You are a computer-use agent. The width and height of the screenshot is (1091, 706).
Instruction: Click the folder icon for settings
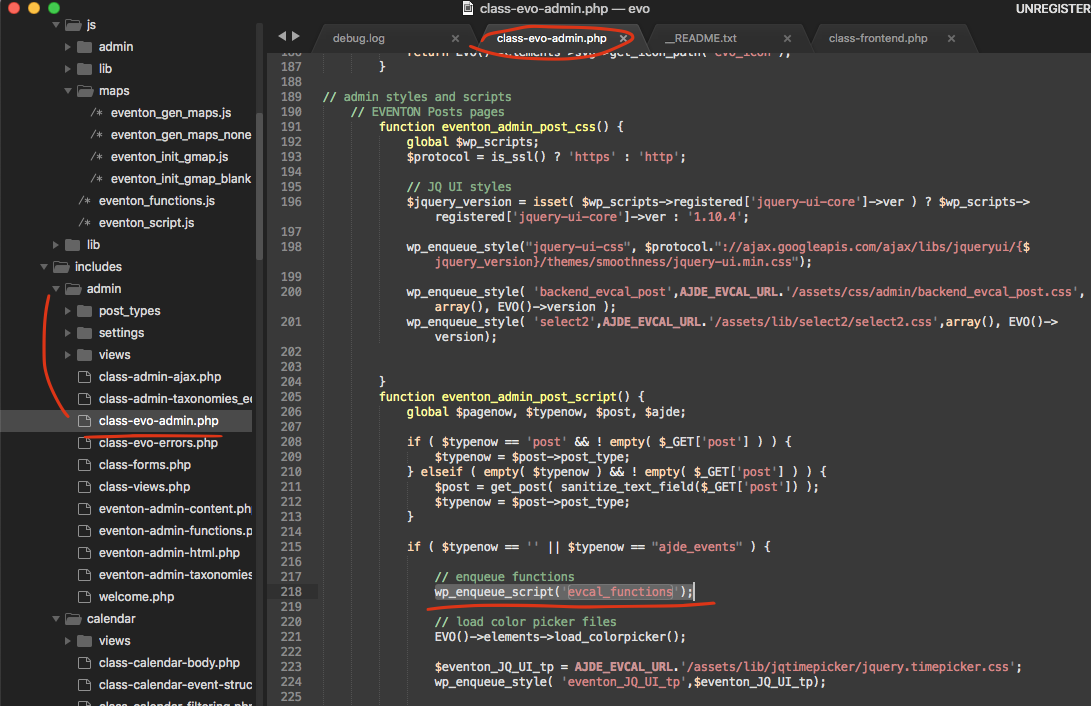pos(84,333)
